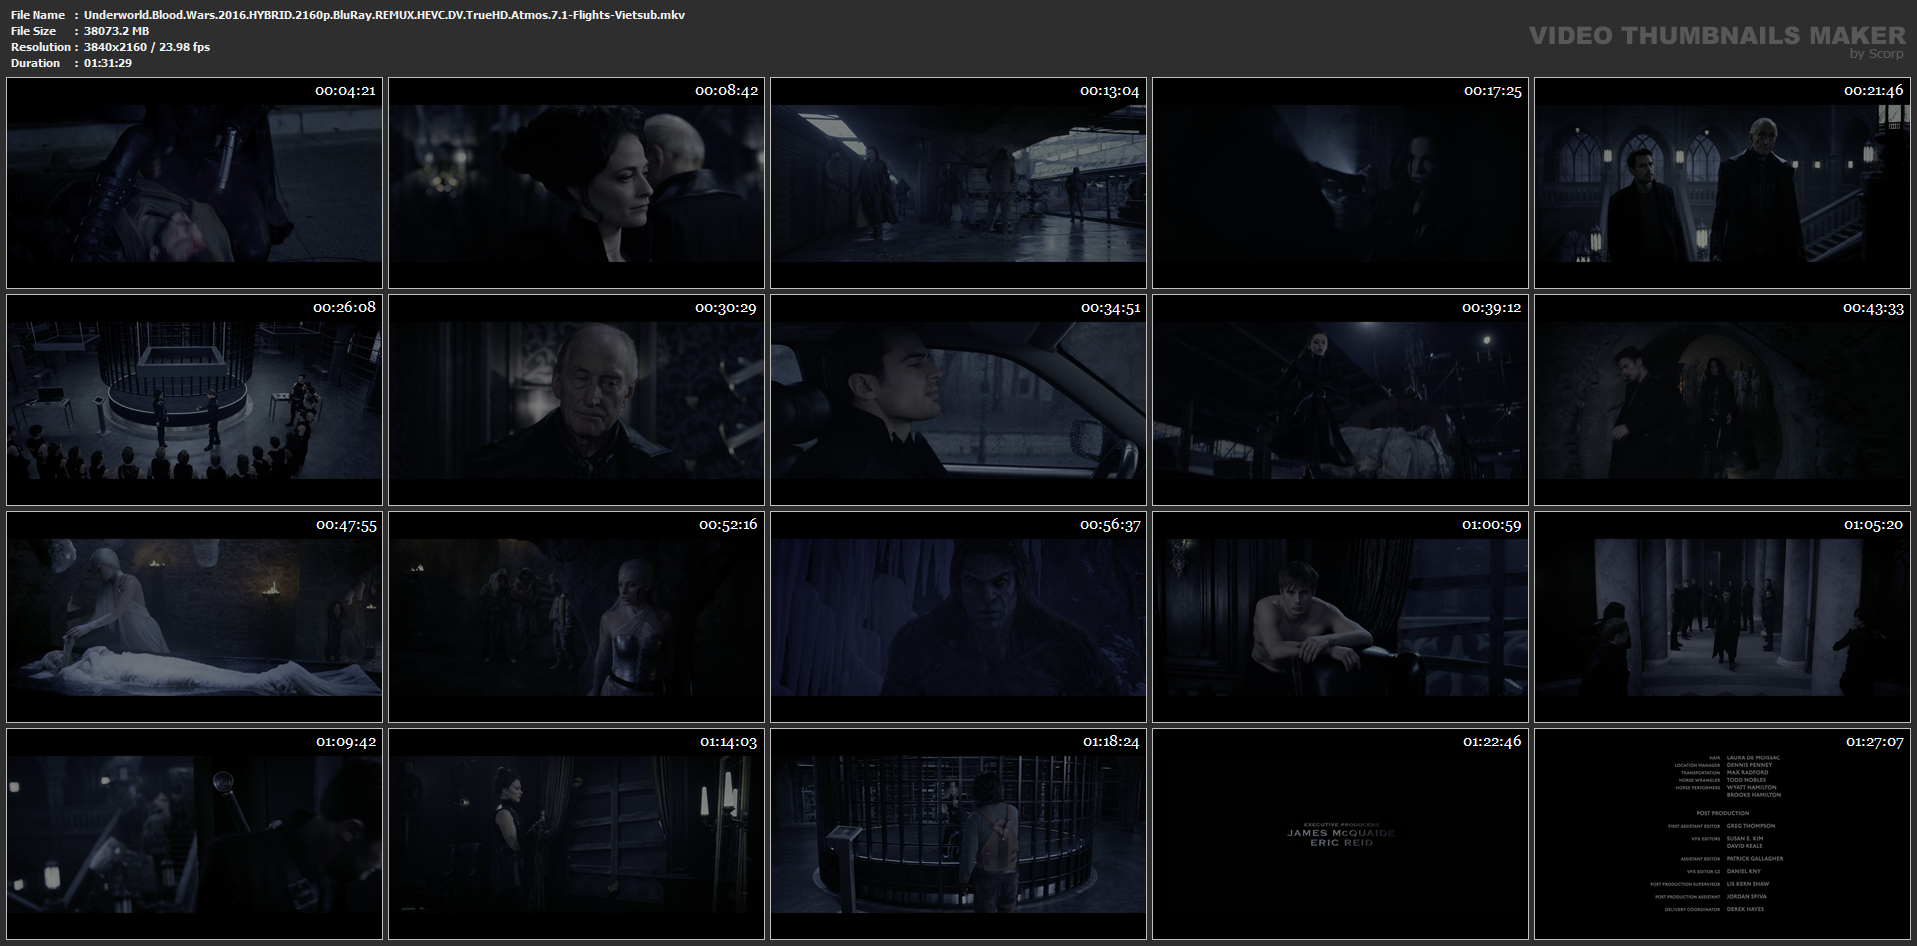This screenshot has width=1917, height=946.
Task: Click the resolution value 3840x2160 / 23.98 fps
Action: tap(147, 47)
